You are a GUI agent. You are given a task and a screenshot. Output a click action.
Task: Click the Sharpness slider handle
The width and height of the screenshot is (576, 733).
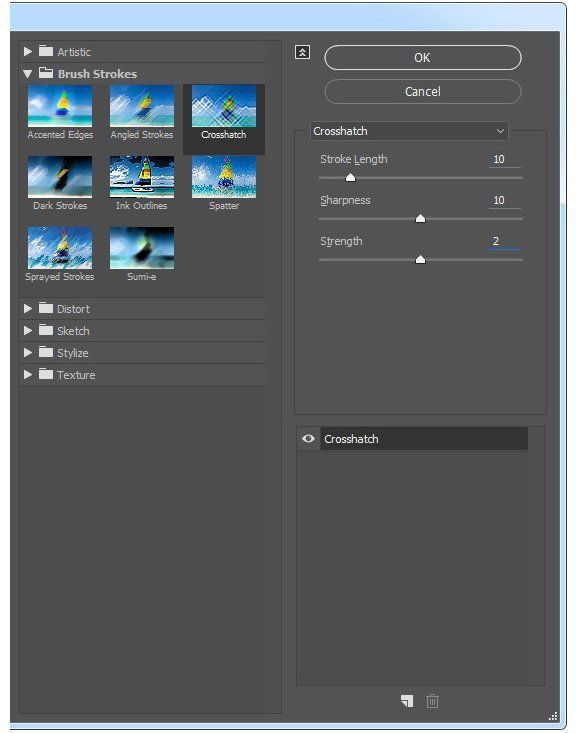(x=420, y=218)
